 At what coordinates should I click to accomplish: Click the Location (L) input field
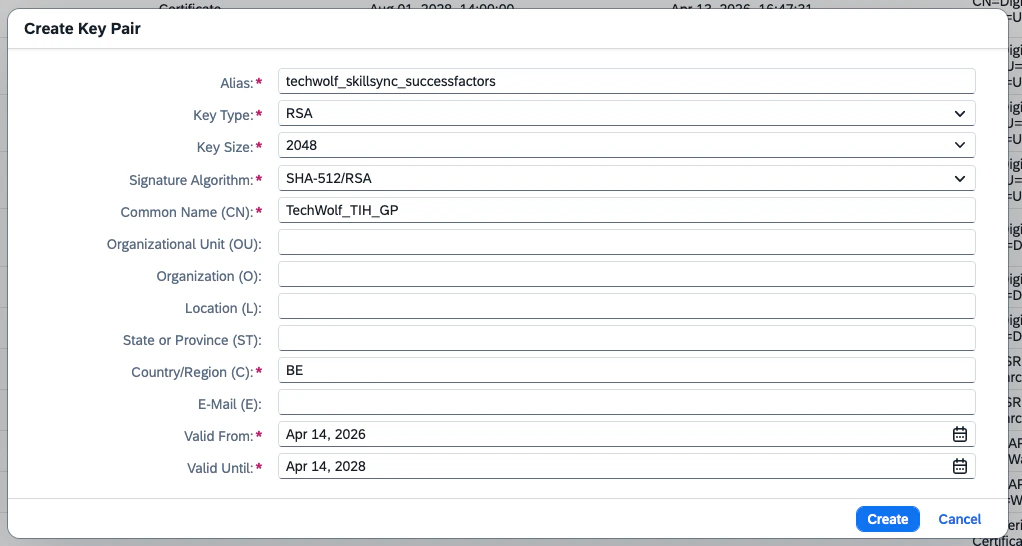click(626, 306)
